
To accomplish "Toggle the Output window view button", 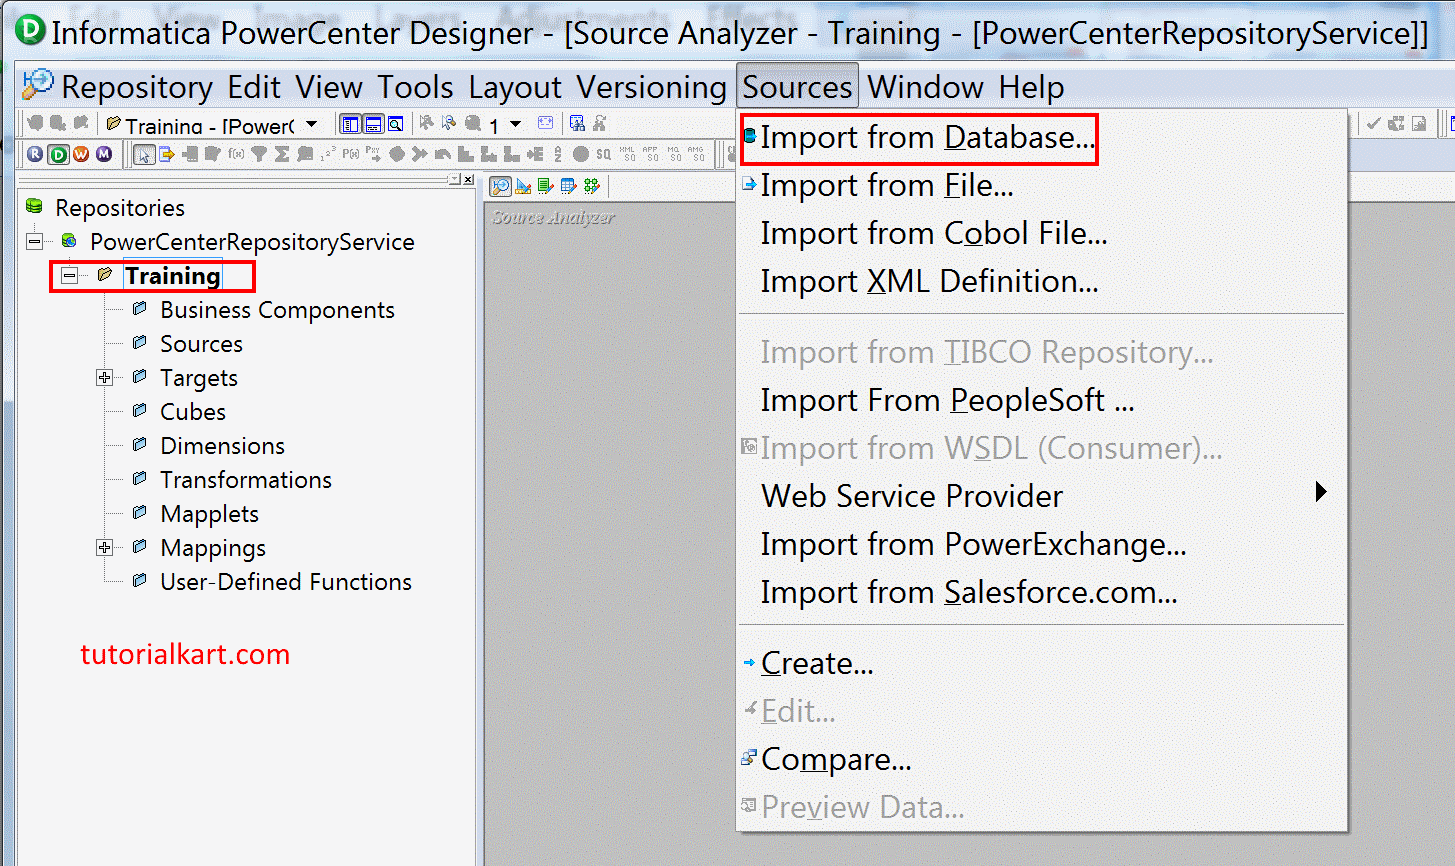I will click(x=373, y=124).
